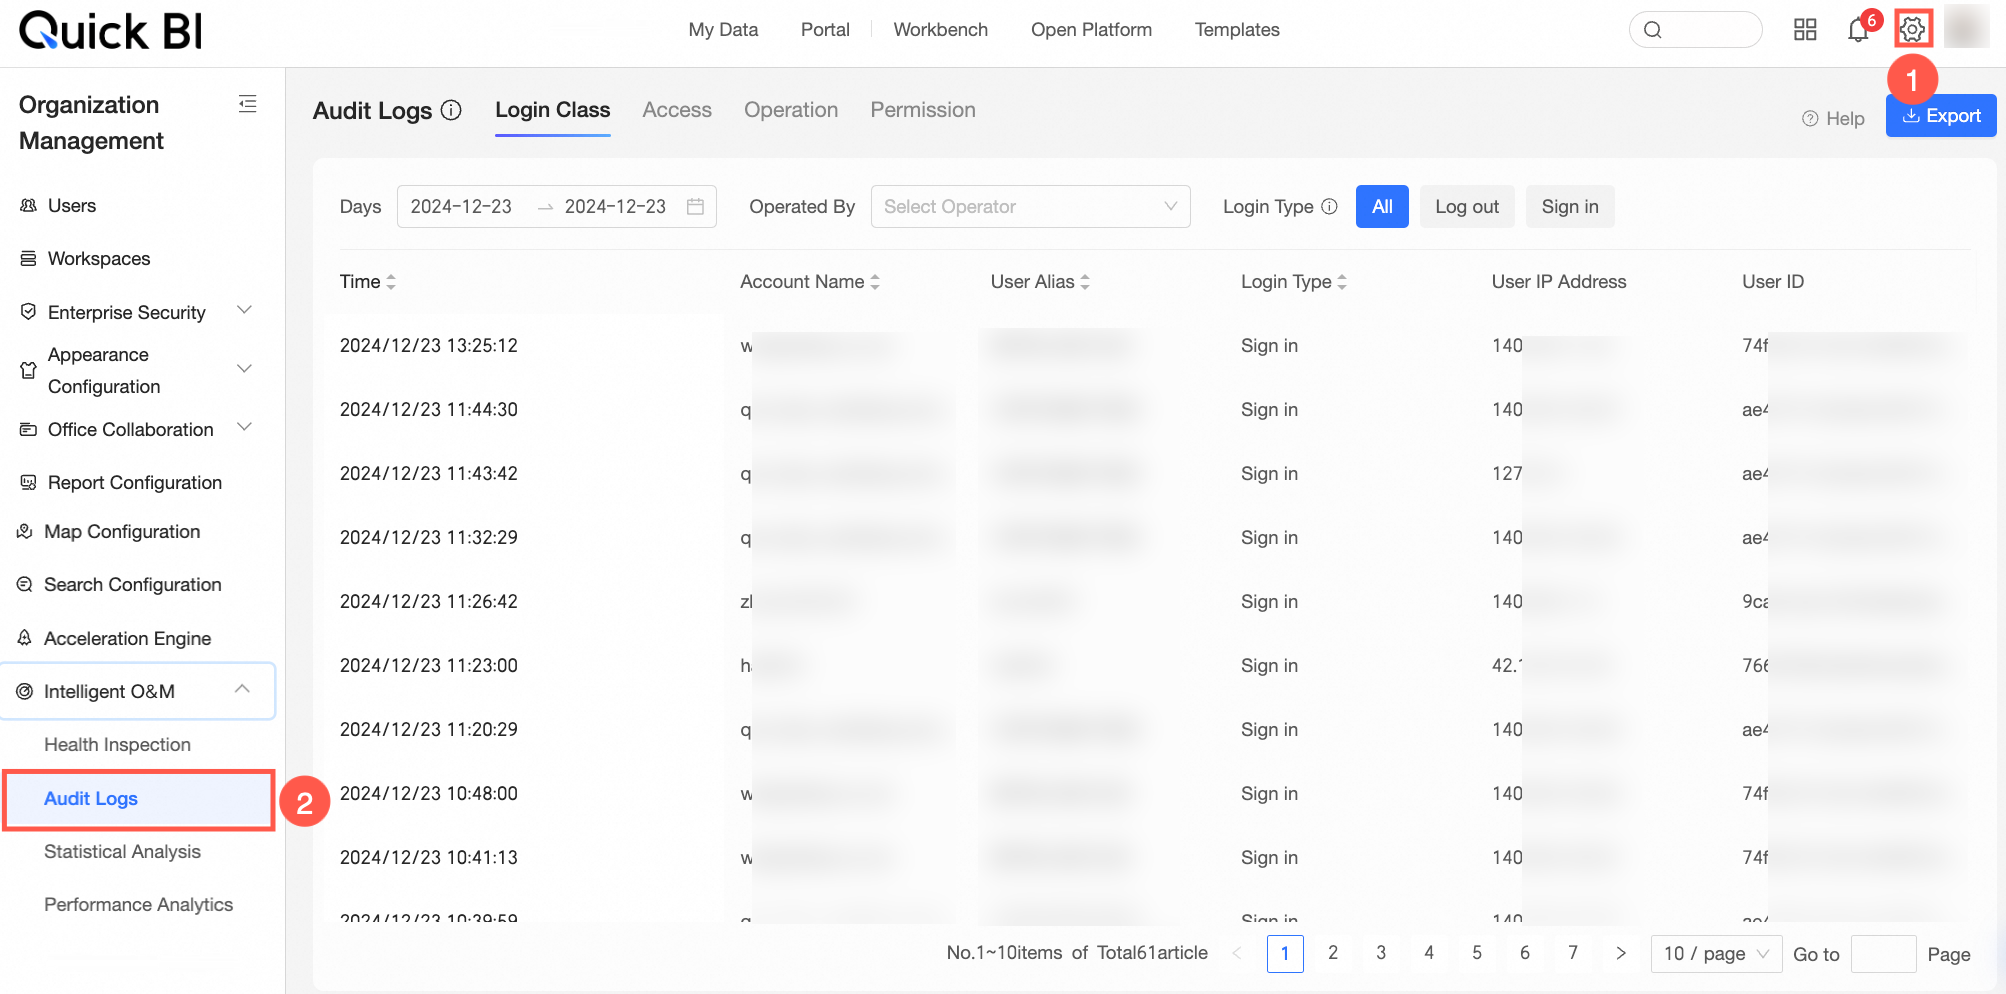Filter login type to Log out

click(x=1467, y=206)
